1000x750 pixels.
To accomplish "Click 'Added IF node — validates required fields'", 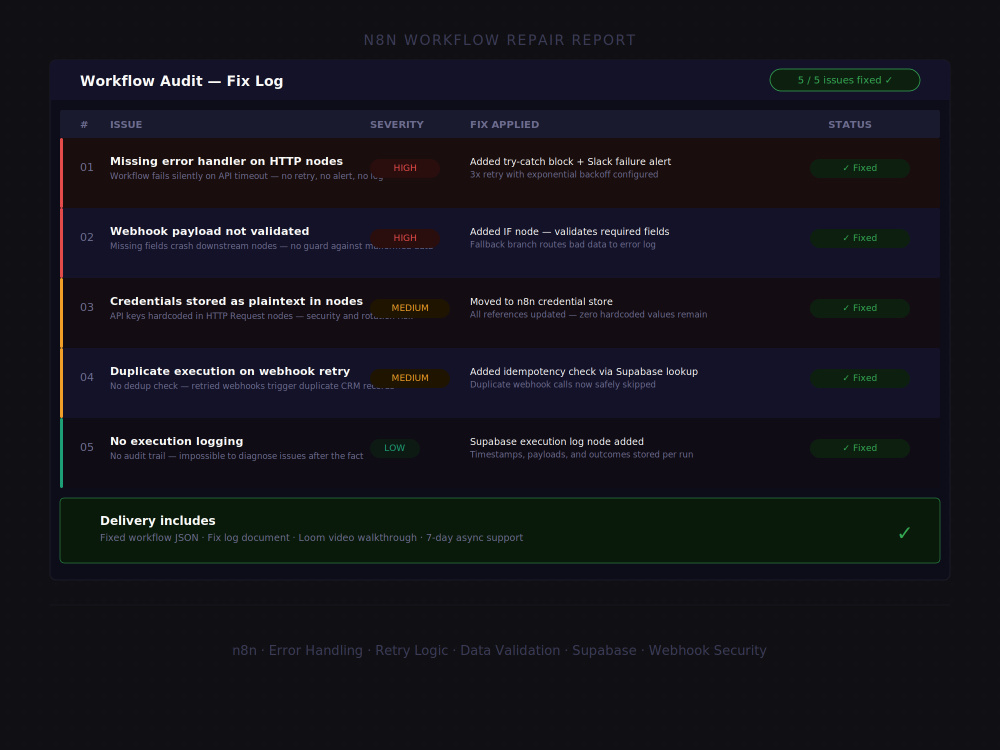I will point(570,232).
